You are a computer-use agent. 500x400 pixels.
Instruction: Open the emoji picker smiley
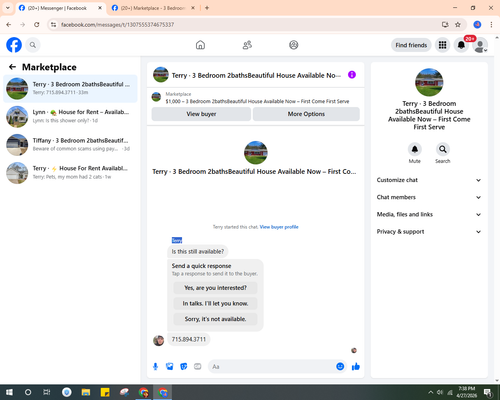(340, 366)
